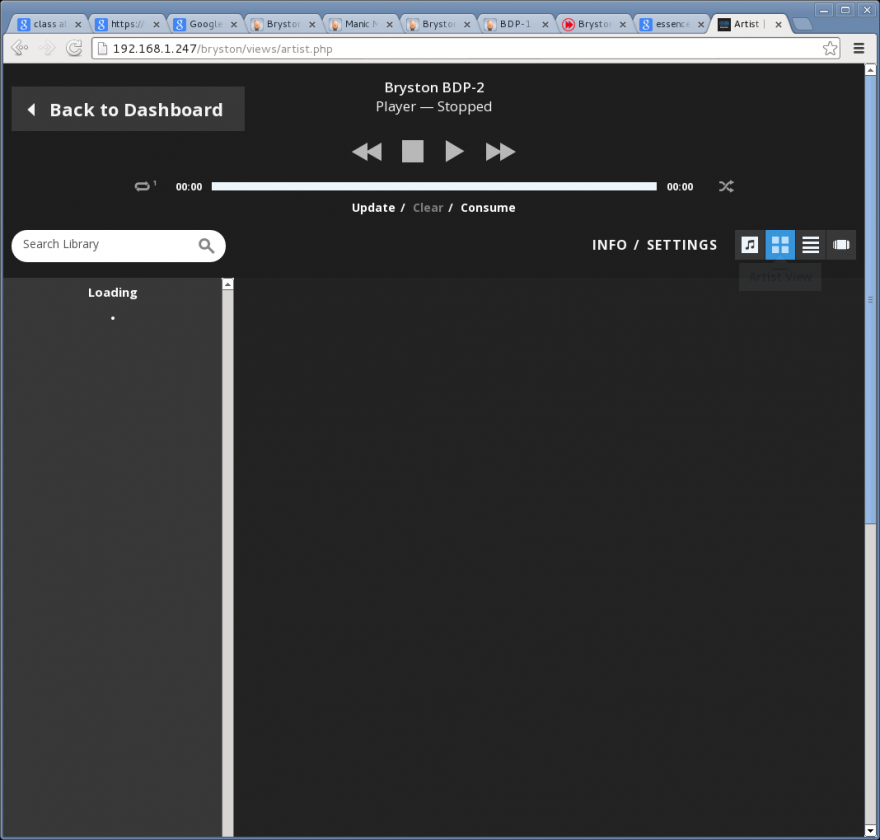This screenshot has width=880, height=840.
Task: Click the total time 00:00 label
Action: tap(680, 187)
